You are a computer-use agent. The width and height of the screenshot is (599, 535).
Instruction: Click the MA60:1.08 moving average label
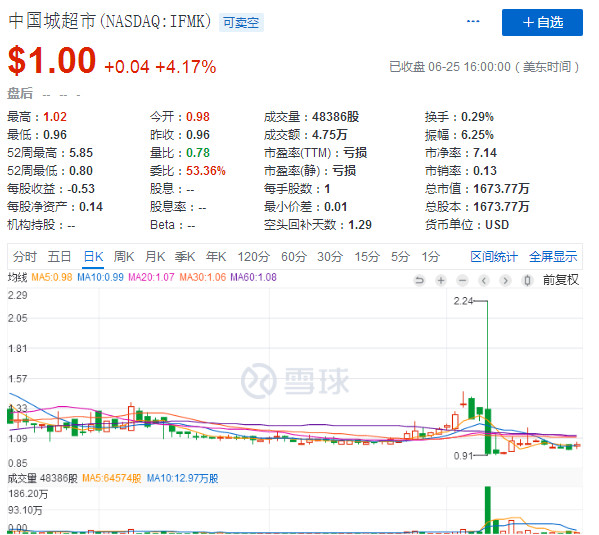[253, 277]
